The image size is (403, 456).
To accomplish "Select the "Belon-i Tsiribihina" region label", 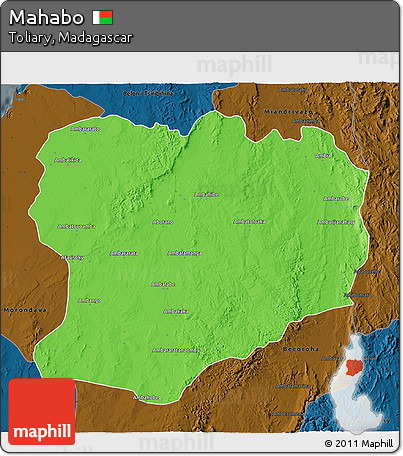I will tap(148, 93).
